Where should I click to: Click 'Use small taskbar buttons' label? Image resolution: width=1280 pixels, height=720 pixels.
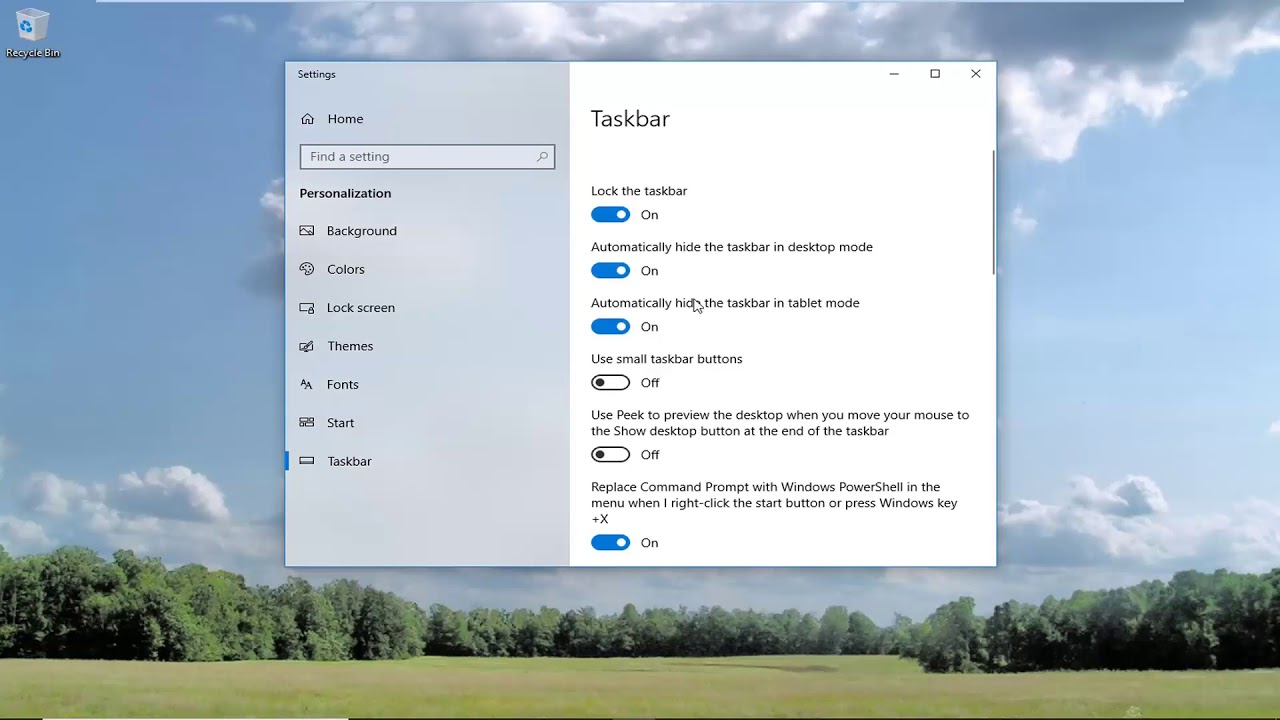click(667, 359)
